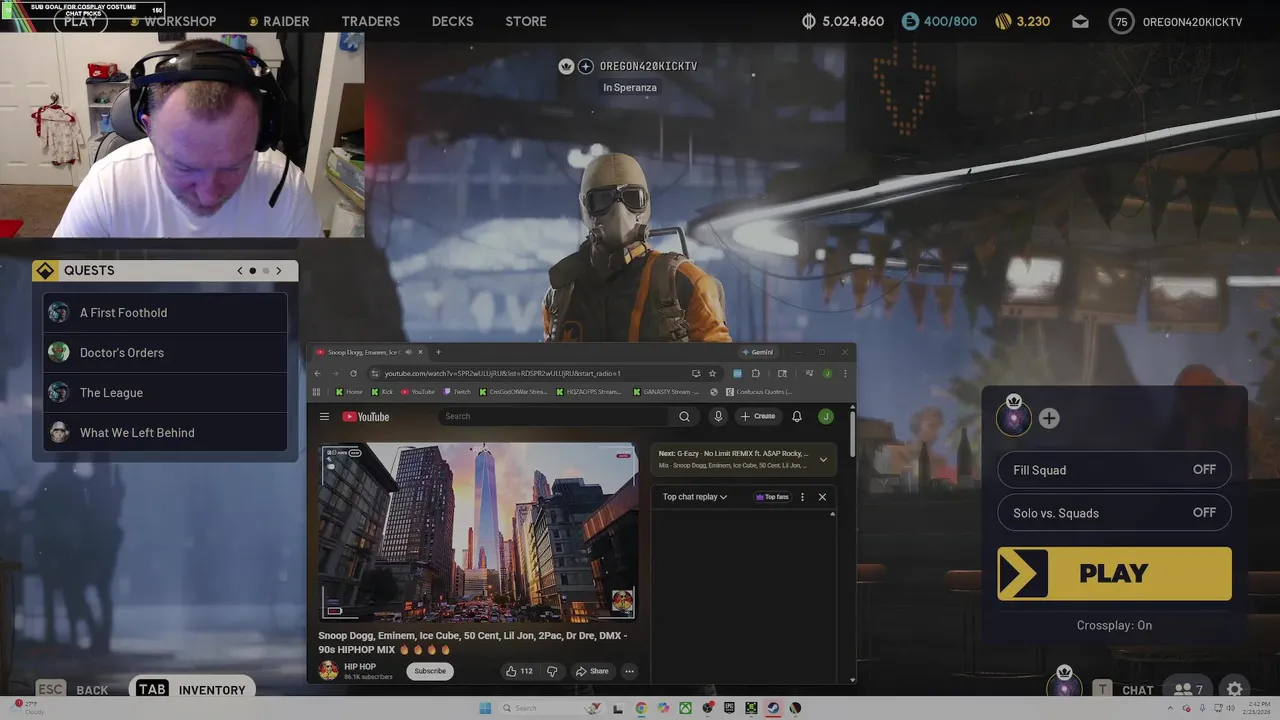Click YouTube account avatar J
1280x720 pixels.
(825, 416)
